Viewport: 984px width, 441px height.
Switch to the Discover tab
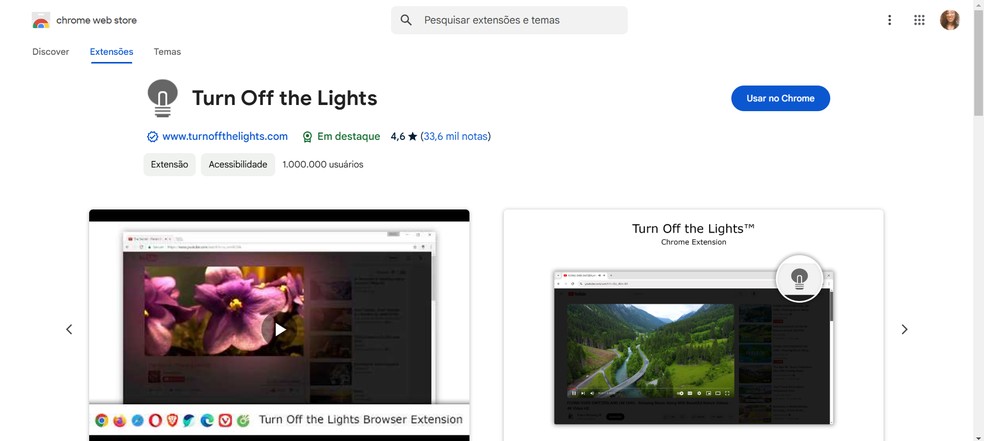(51, 52)
